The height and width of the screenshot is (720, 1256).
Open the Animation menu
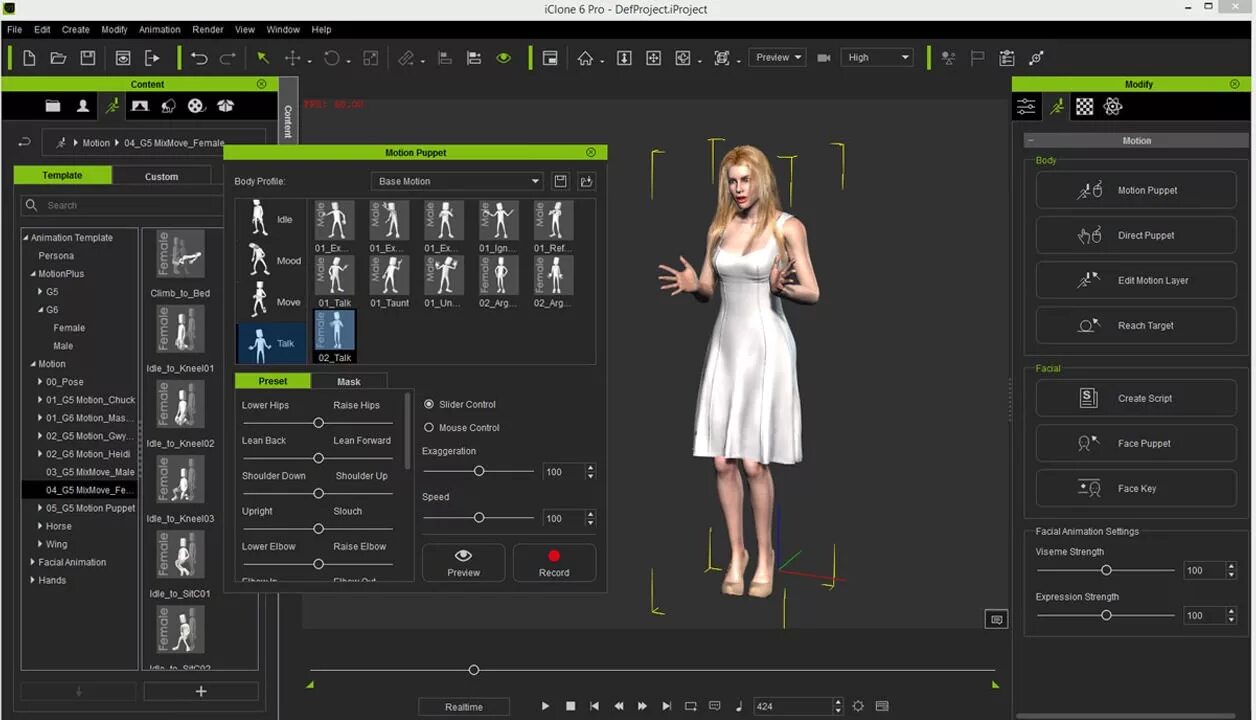160,30
